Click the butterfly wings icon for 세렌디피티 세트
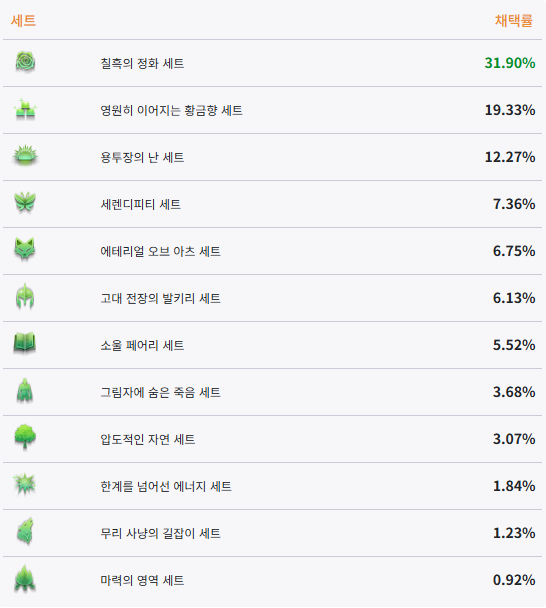Screen dimensions: 546x608 point(25,203)
